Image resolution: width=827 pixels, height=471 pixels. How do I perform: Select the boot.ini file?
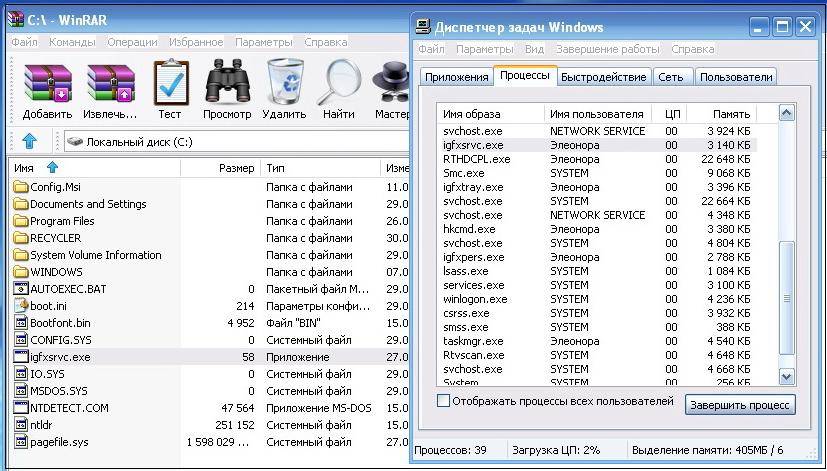click(x=41, y=306)
